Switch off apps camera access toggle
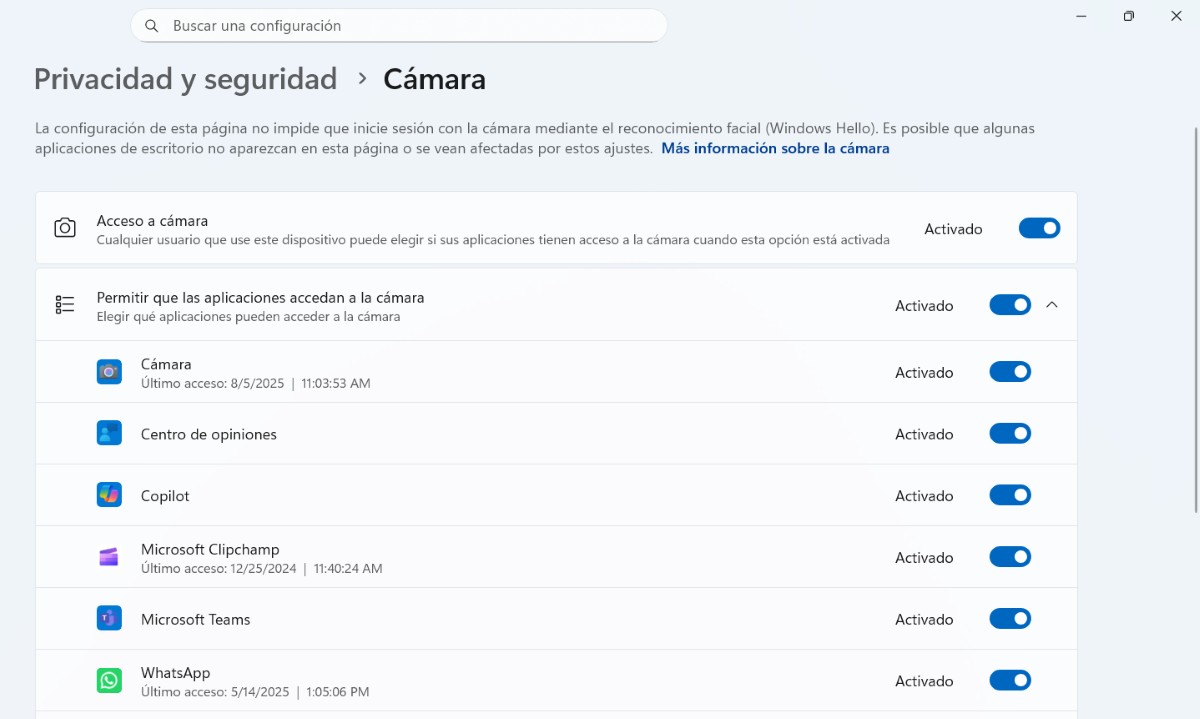The width and height of the screenshot is (1200, 719). click(x=1010, y=305)
